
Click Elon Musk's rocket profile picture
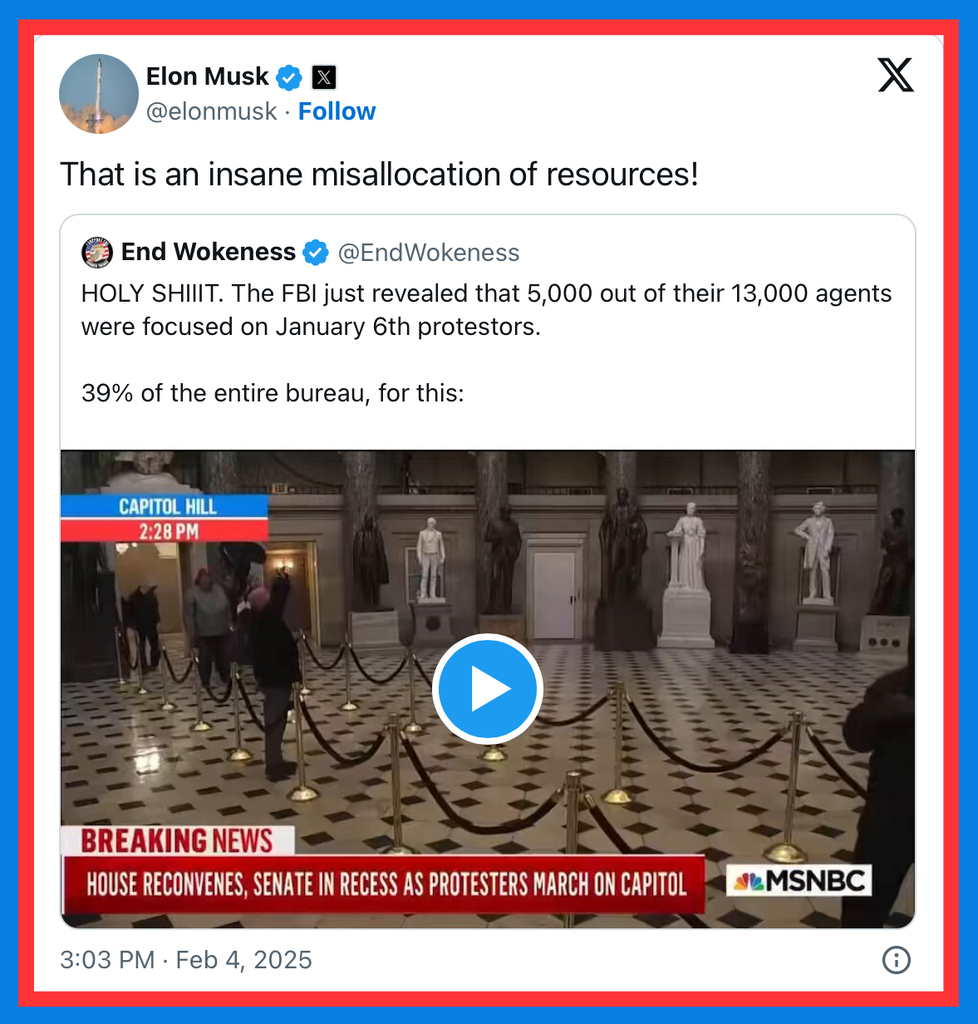(x=99, y=94)
